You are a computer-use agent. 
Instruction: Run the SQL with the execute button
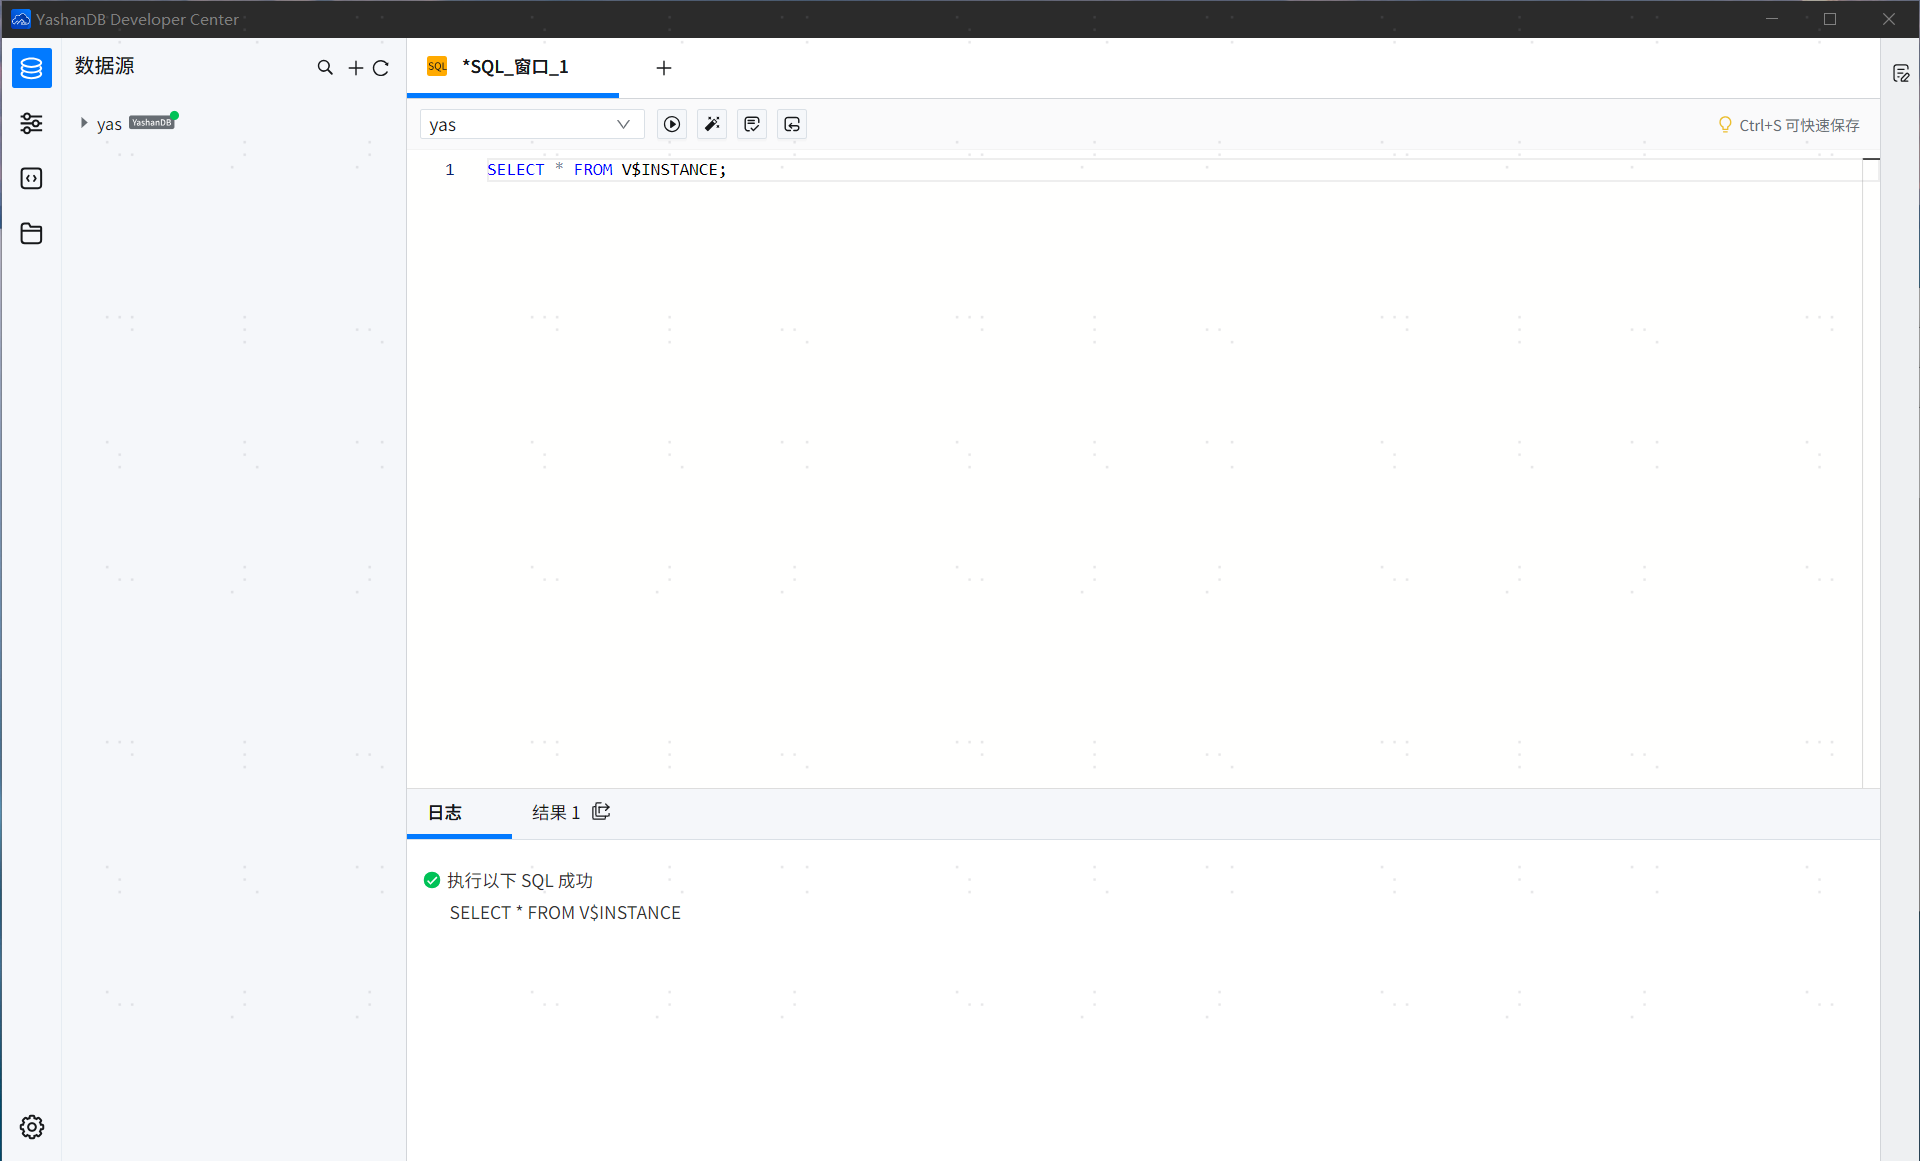[x=672, y=124]
